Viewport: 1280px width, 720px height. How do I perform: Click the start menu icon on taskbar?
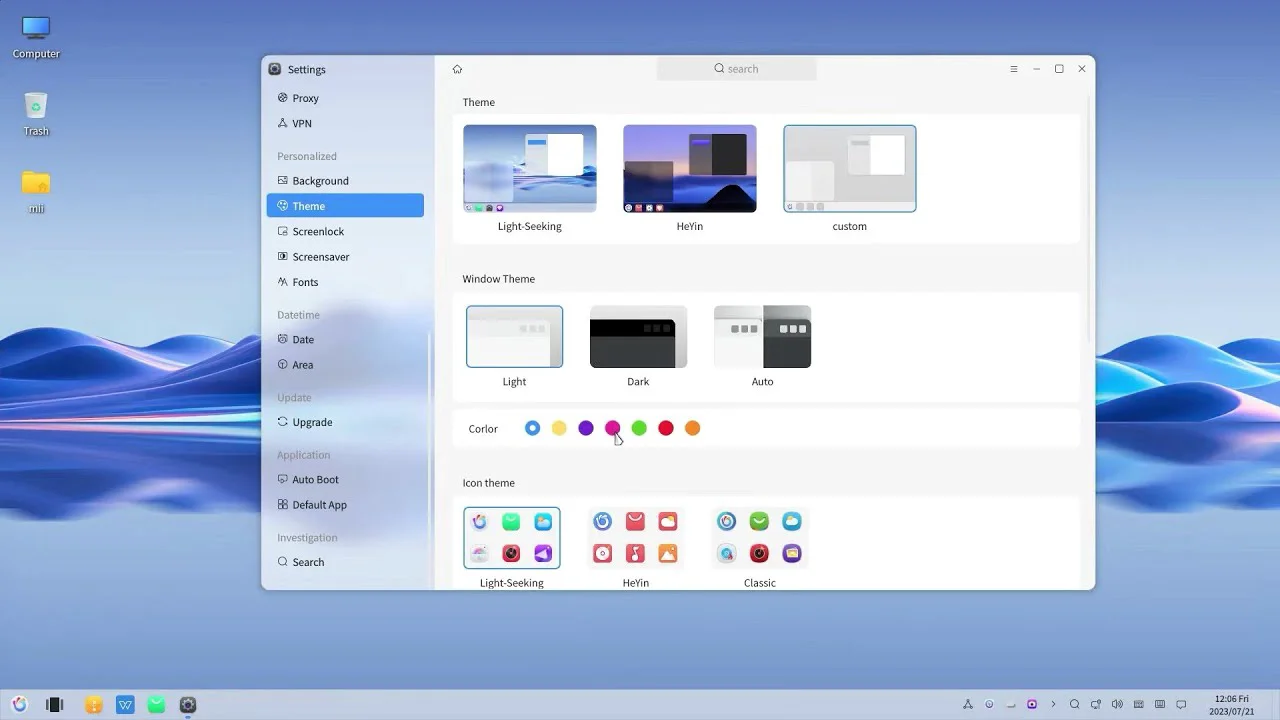(19, 705)
